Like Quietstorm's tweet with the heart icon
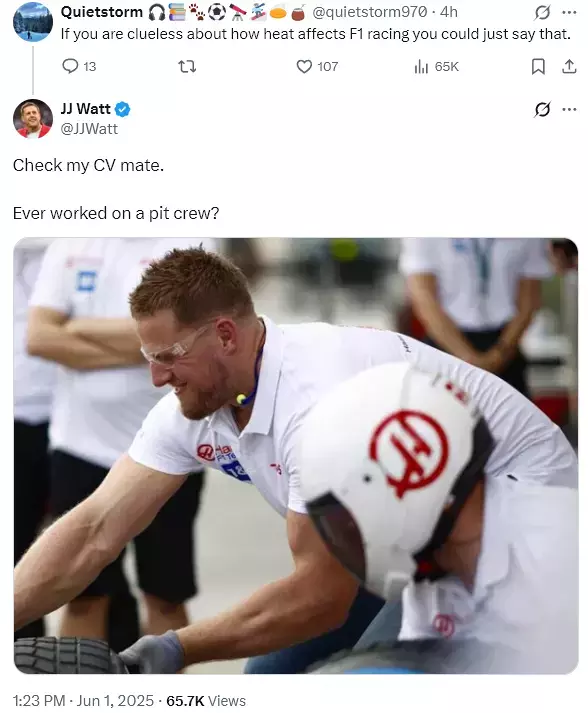The height and width of the screenshot is (713, 588). tap(304, 67)
